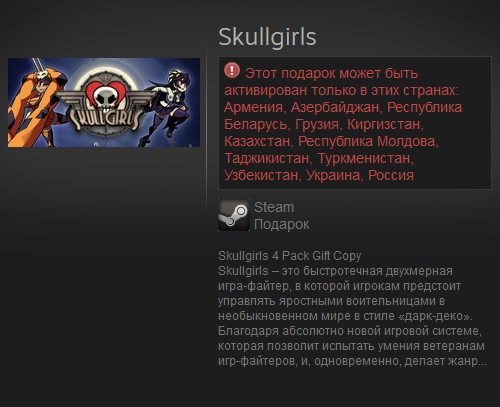
Task: Click the Россия country name in warning
Action: [x=391, y=175]
